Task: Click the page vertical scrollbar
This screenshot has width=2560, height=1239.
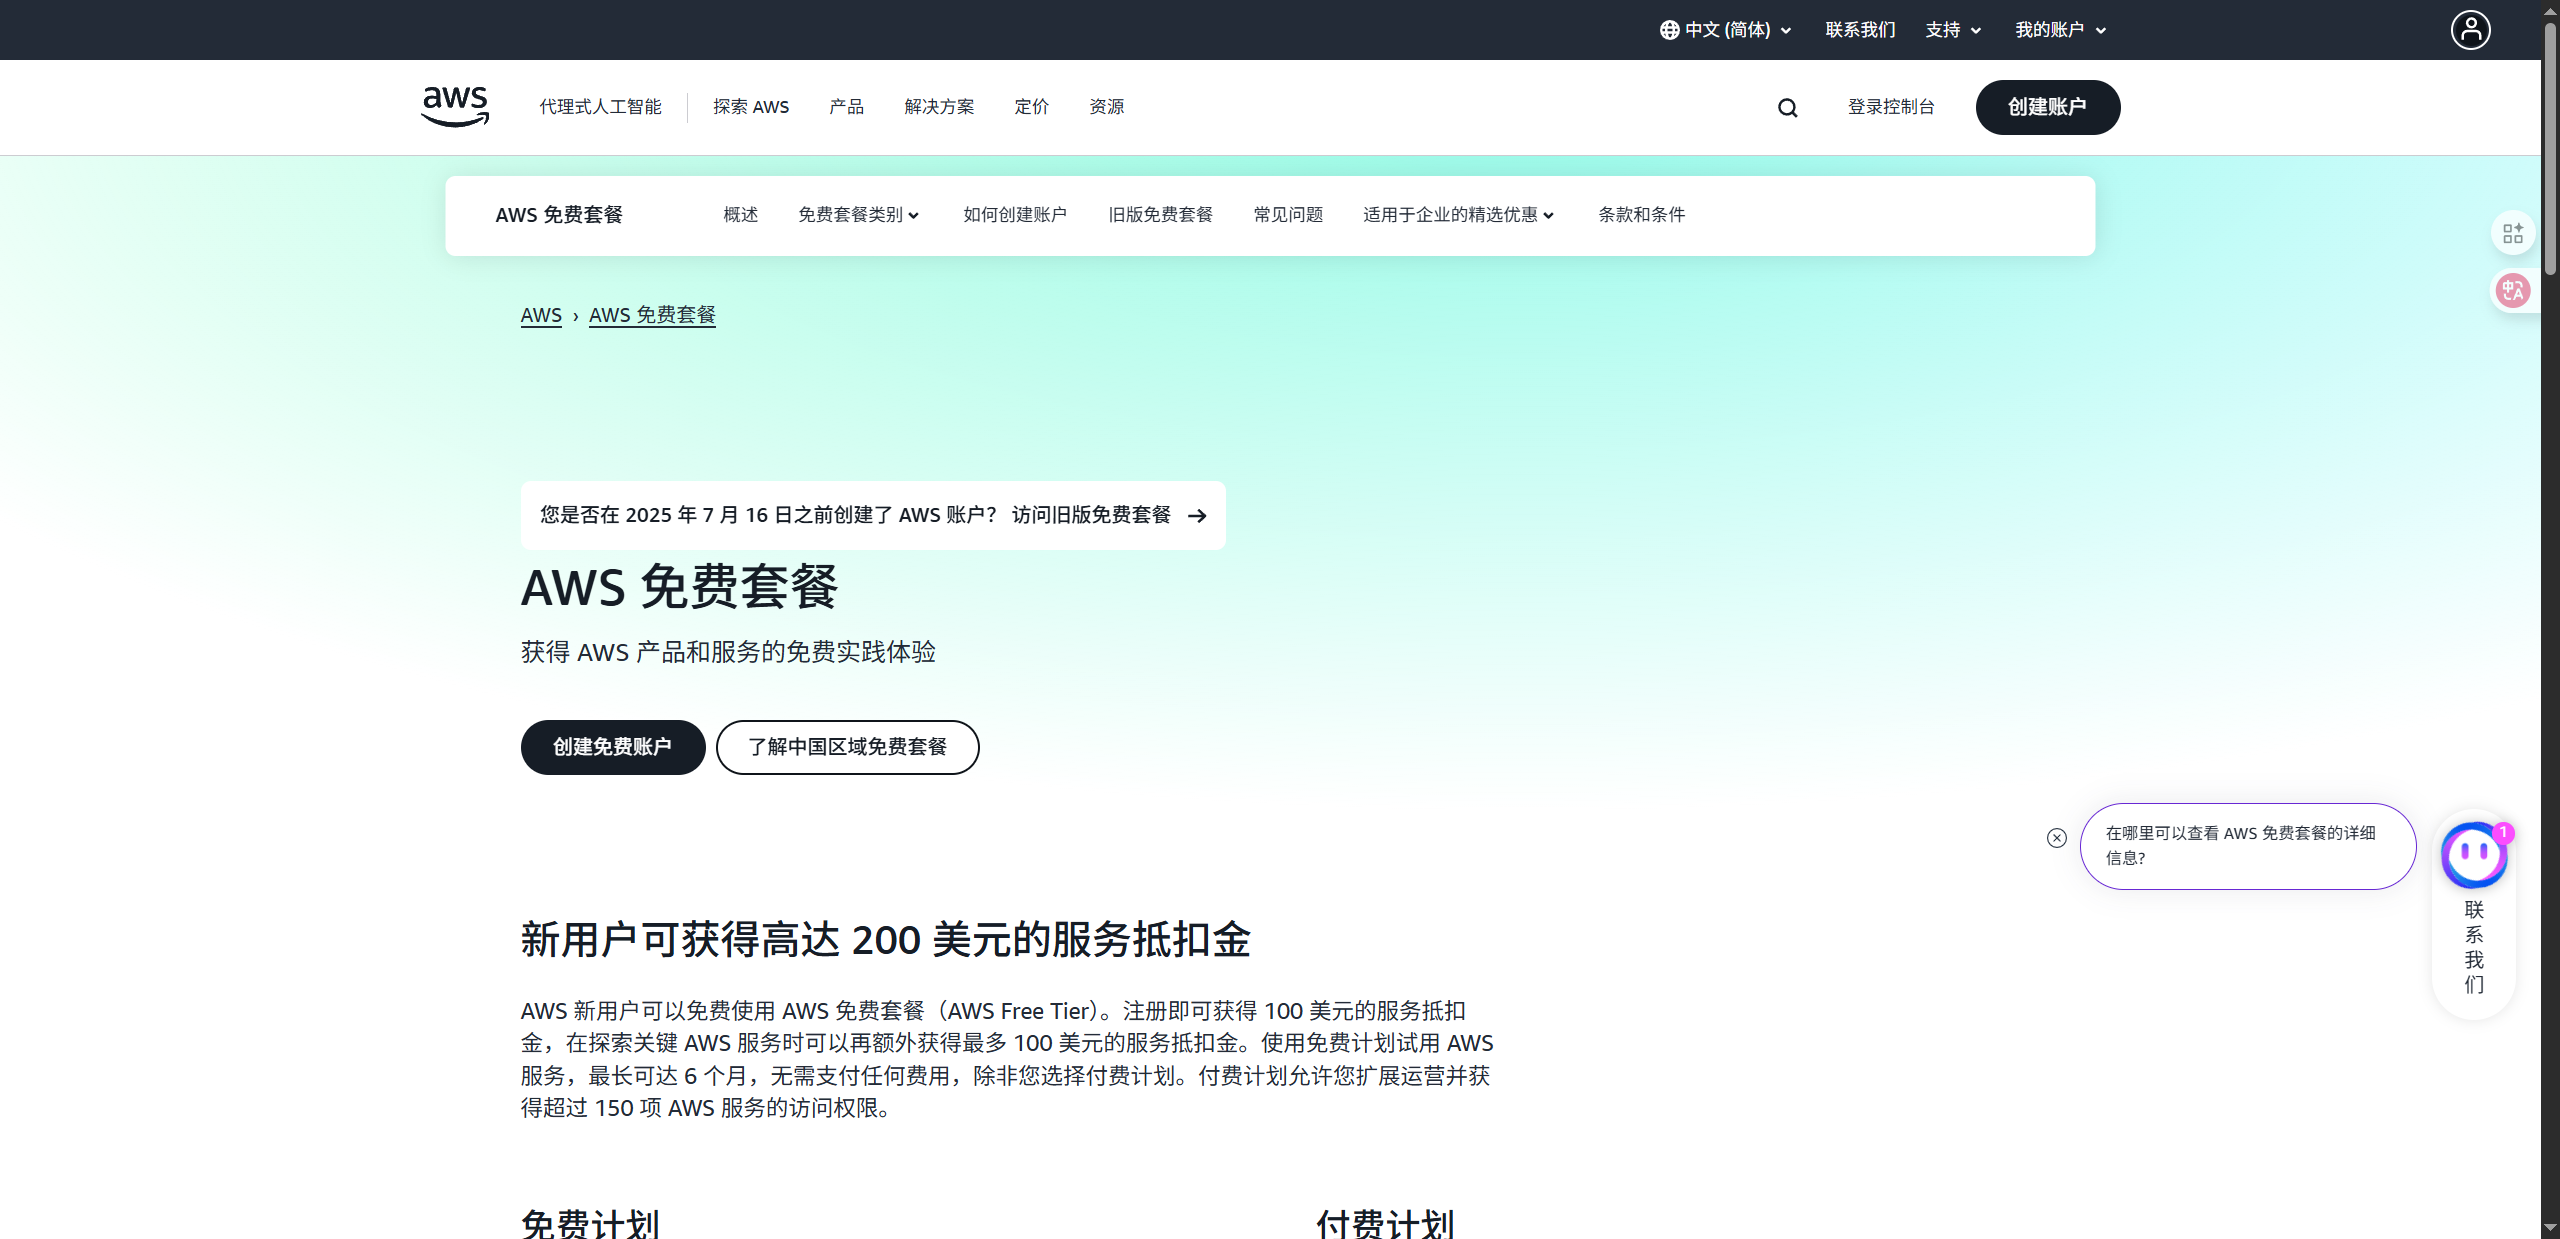Action: [2550, 150]
